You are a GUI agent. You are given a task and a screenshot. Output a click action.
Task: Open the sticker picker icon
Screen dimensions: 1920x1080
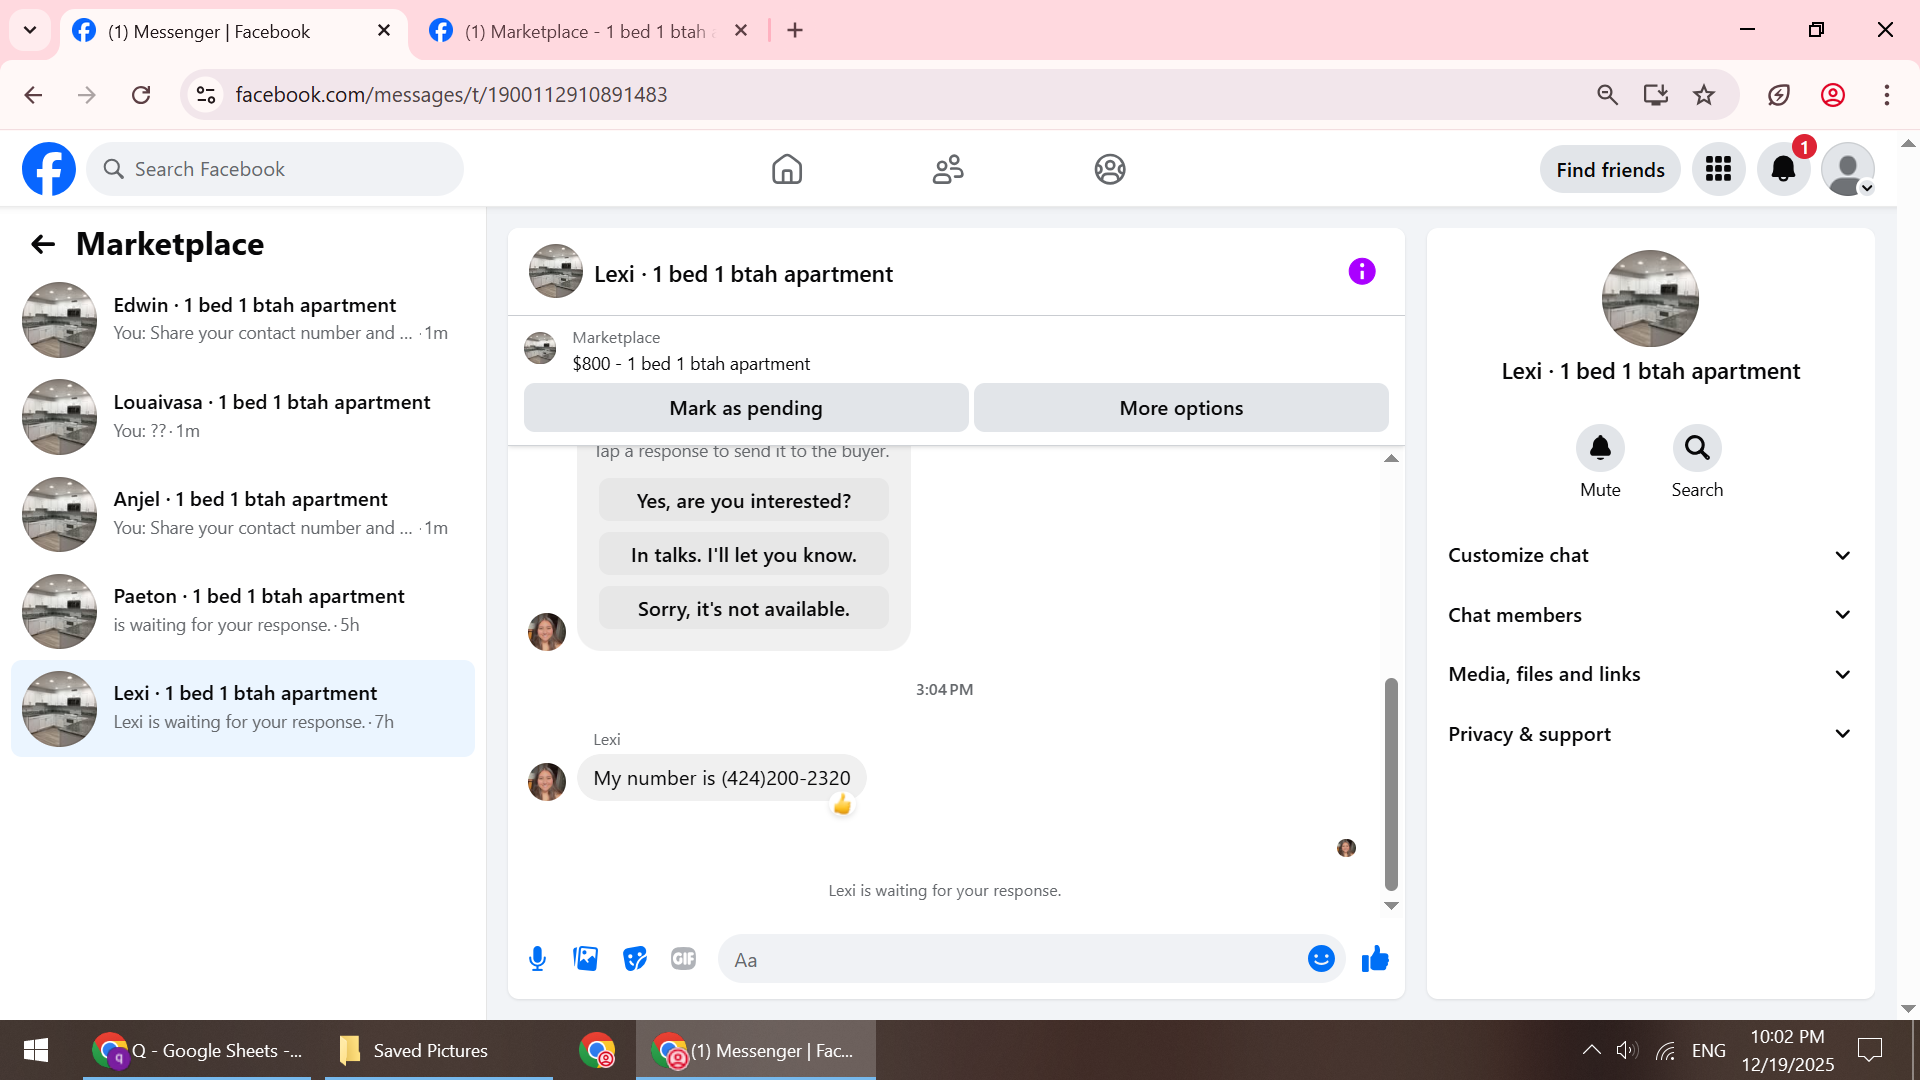[635, 959]
